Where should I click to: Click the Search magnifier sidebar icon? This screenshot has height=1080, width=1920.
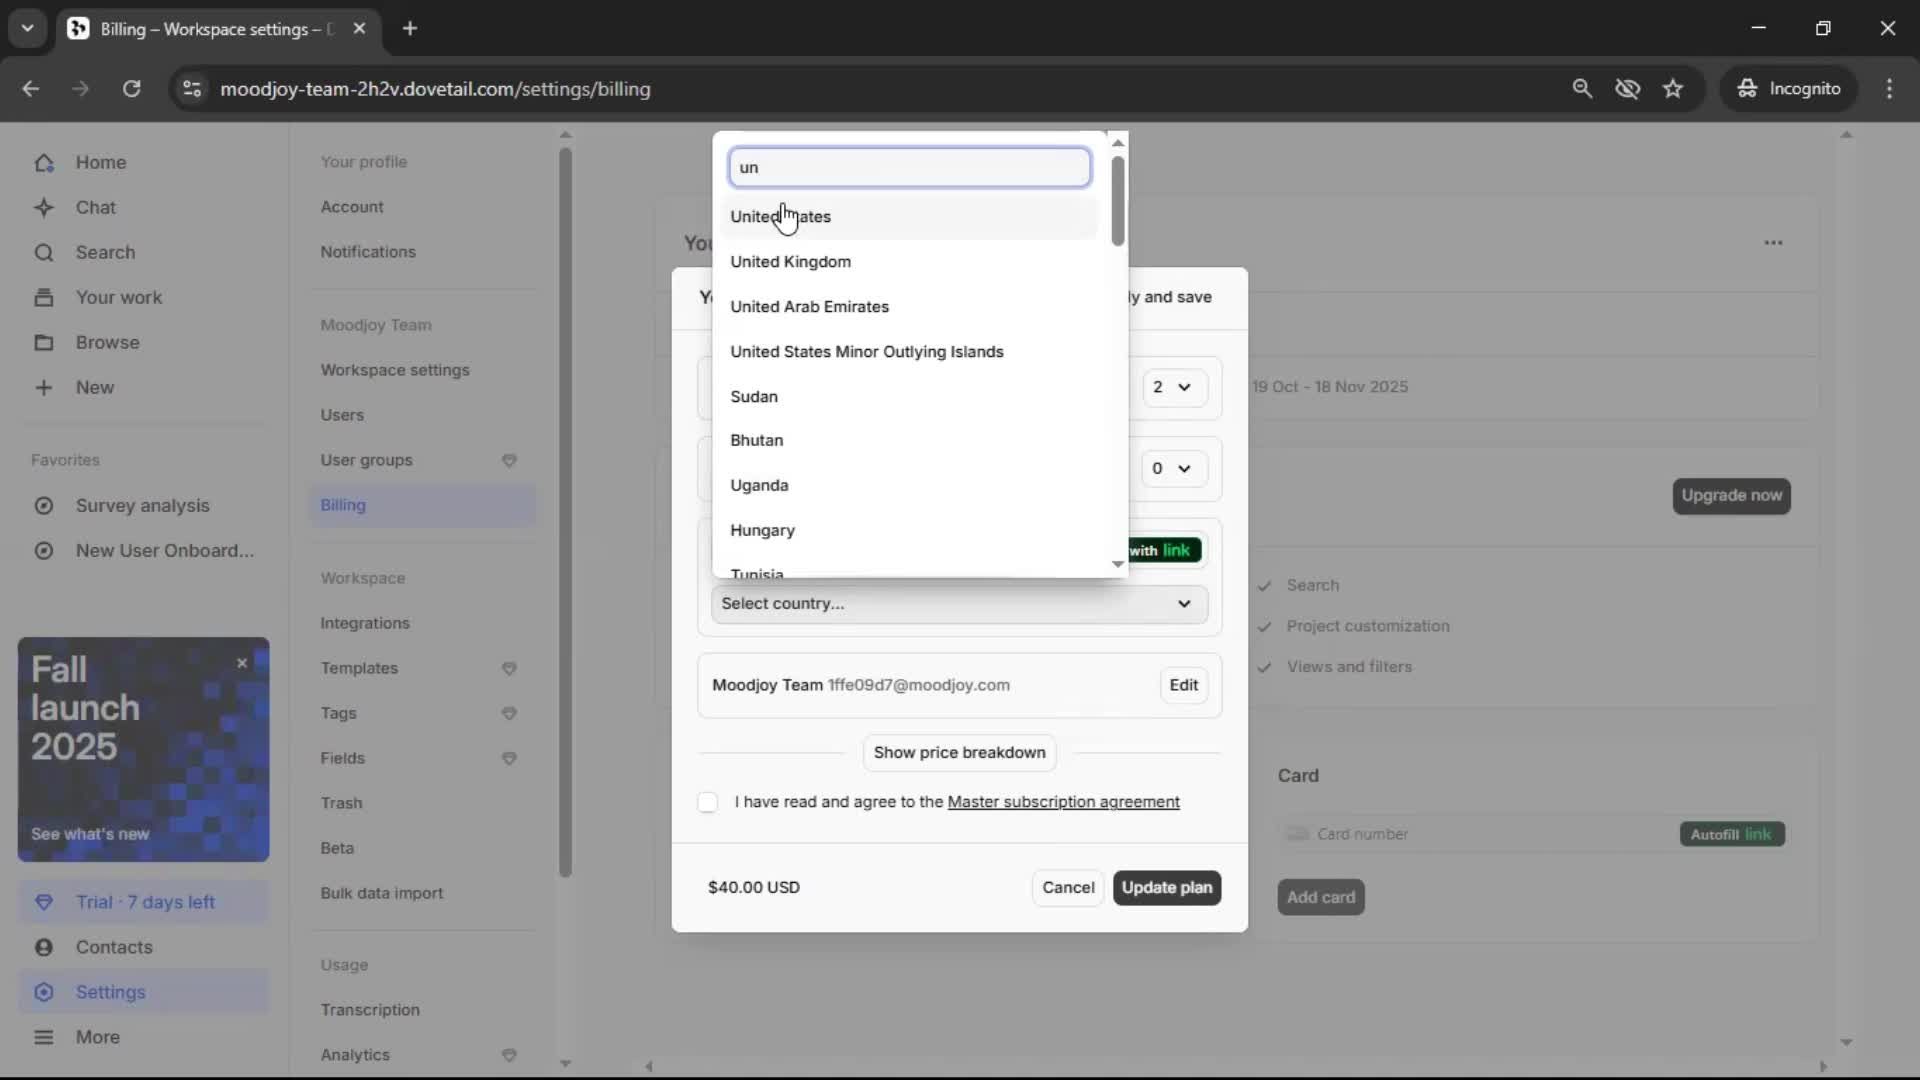[44, 253]
